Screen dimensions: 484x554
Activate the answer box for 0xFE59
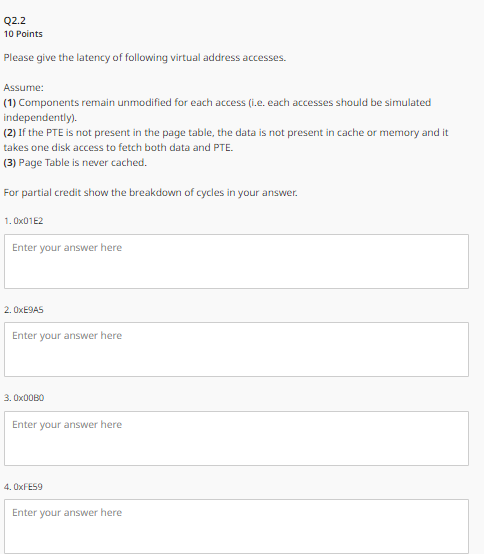pos(236,526)
